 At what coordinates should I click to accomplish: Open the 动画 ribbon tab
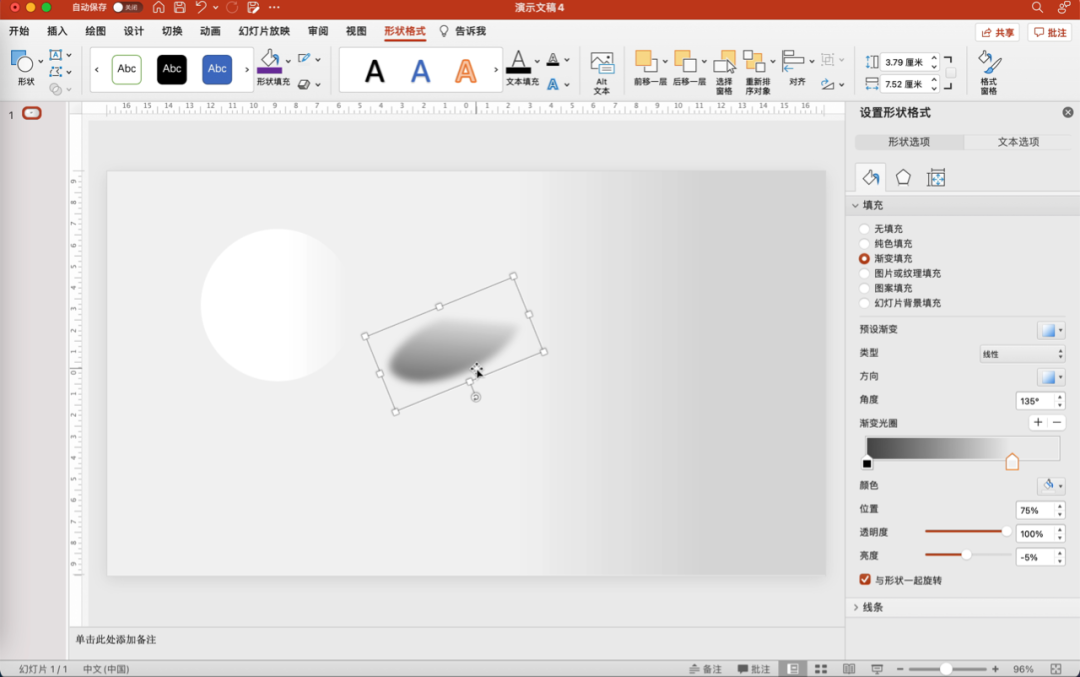tap(210, 31)
